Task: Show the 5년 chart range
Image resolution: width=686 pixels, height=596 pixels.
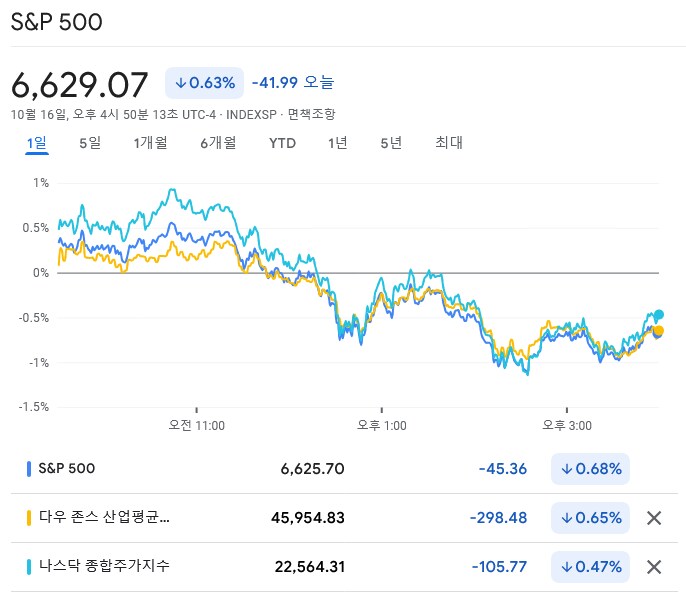Action: (x=391, y=143)
